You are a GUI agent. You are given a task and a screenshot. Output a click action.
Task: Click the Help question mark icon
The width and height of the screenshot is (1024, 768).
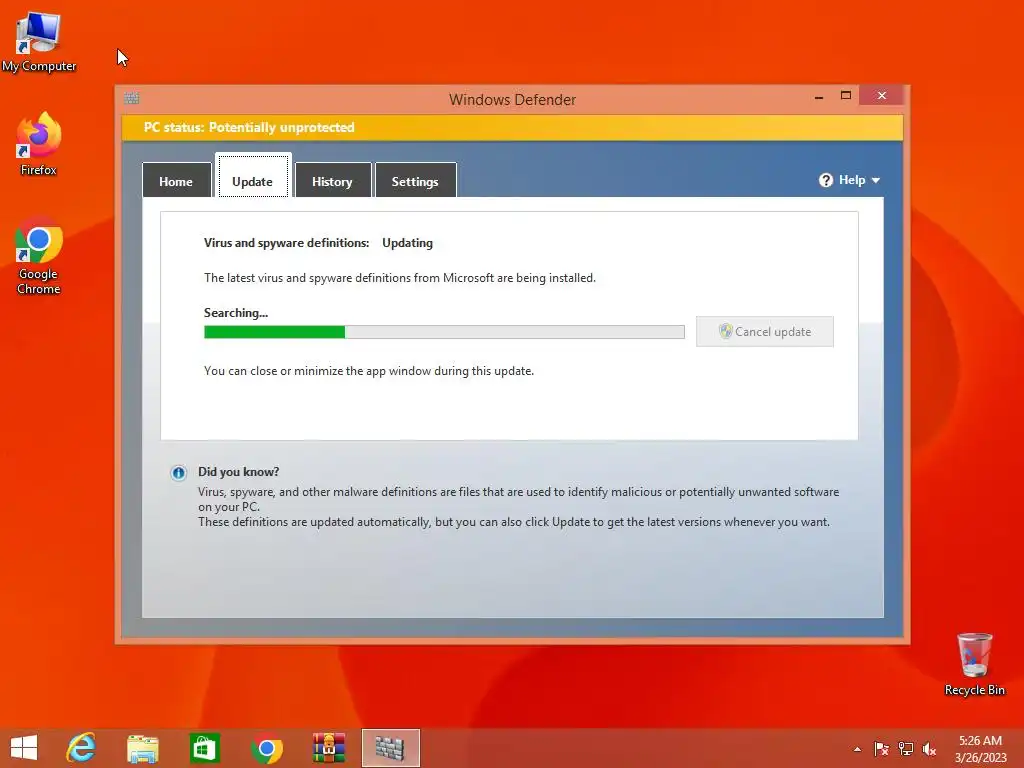pos(825,180)
